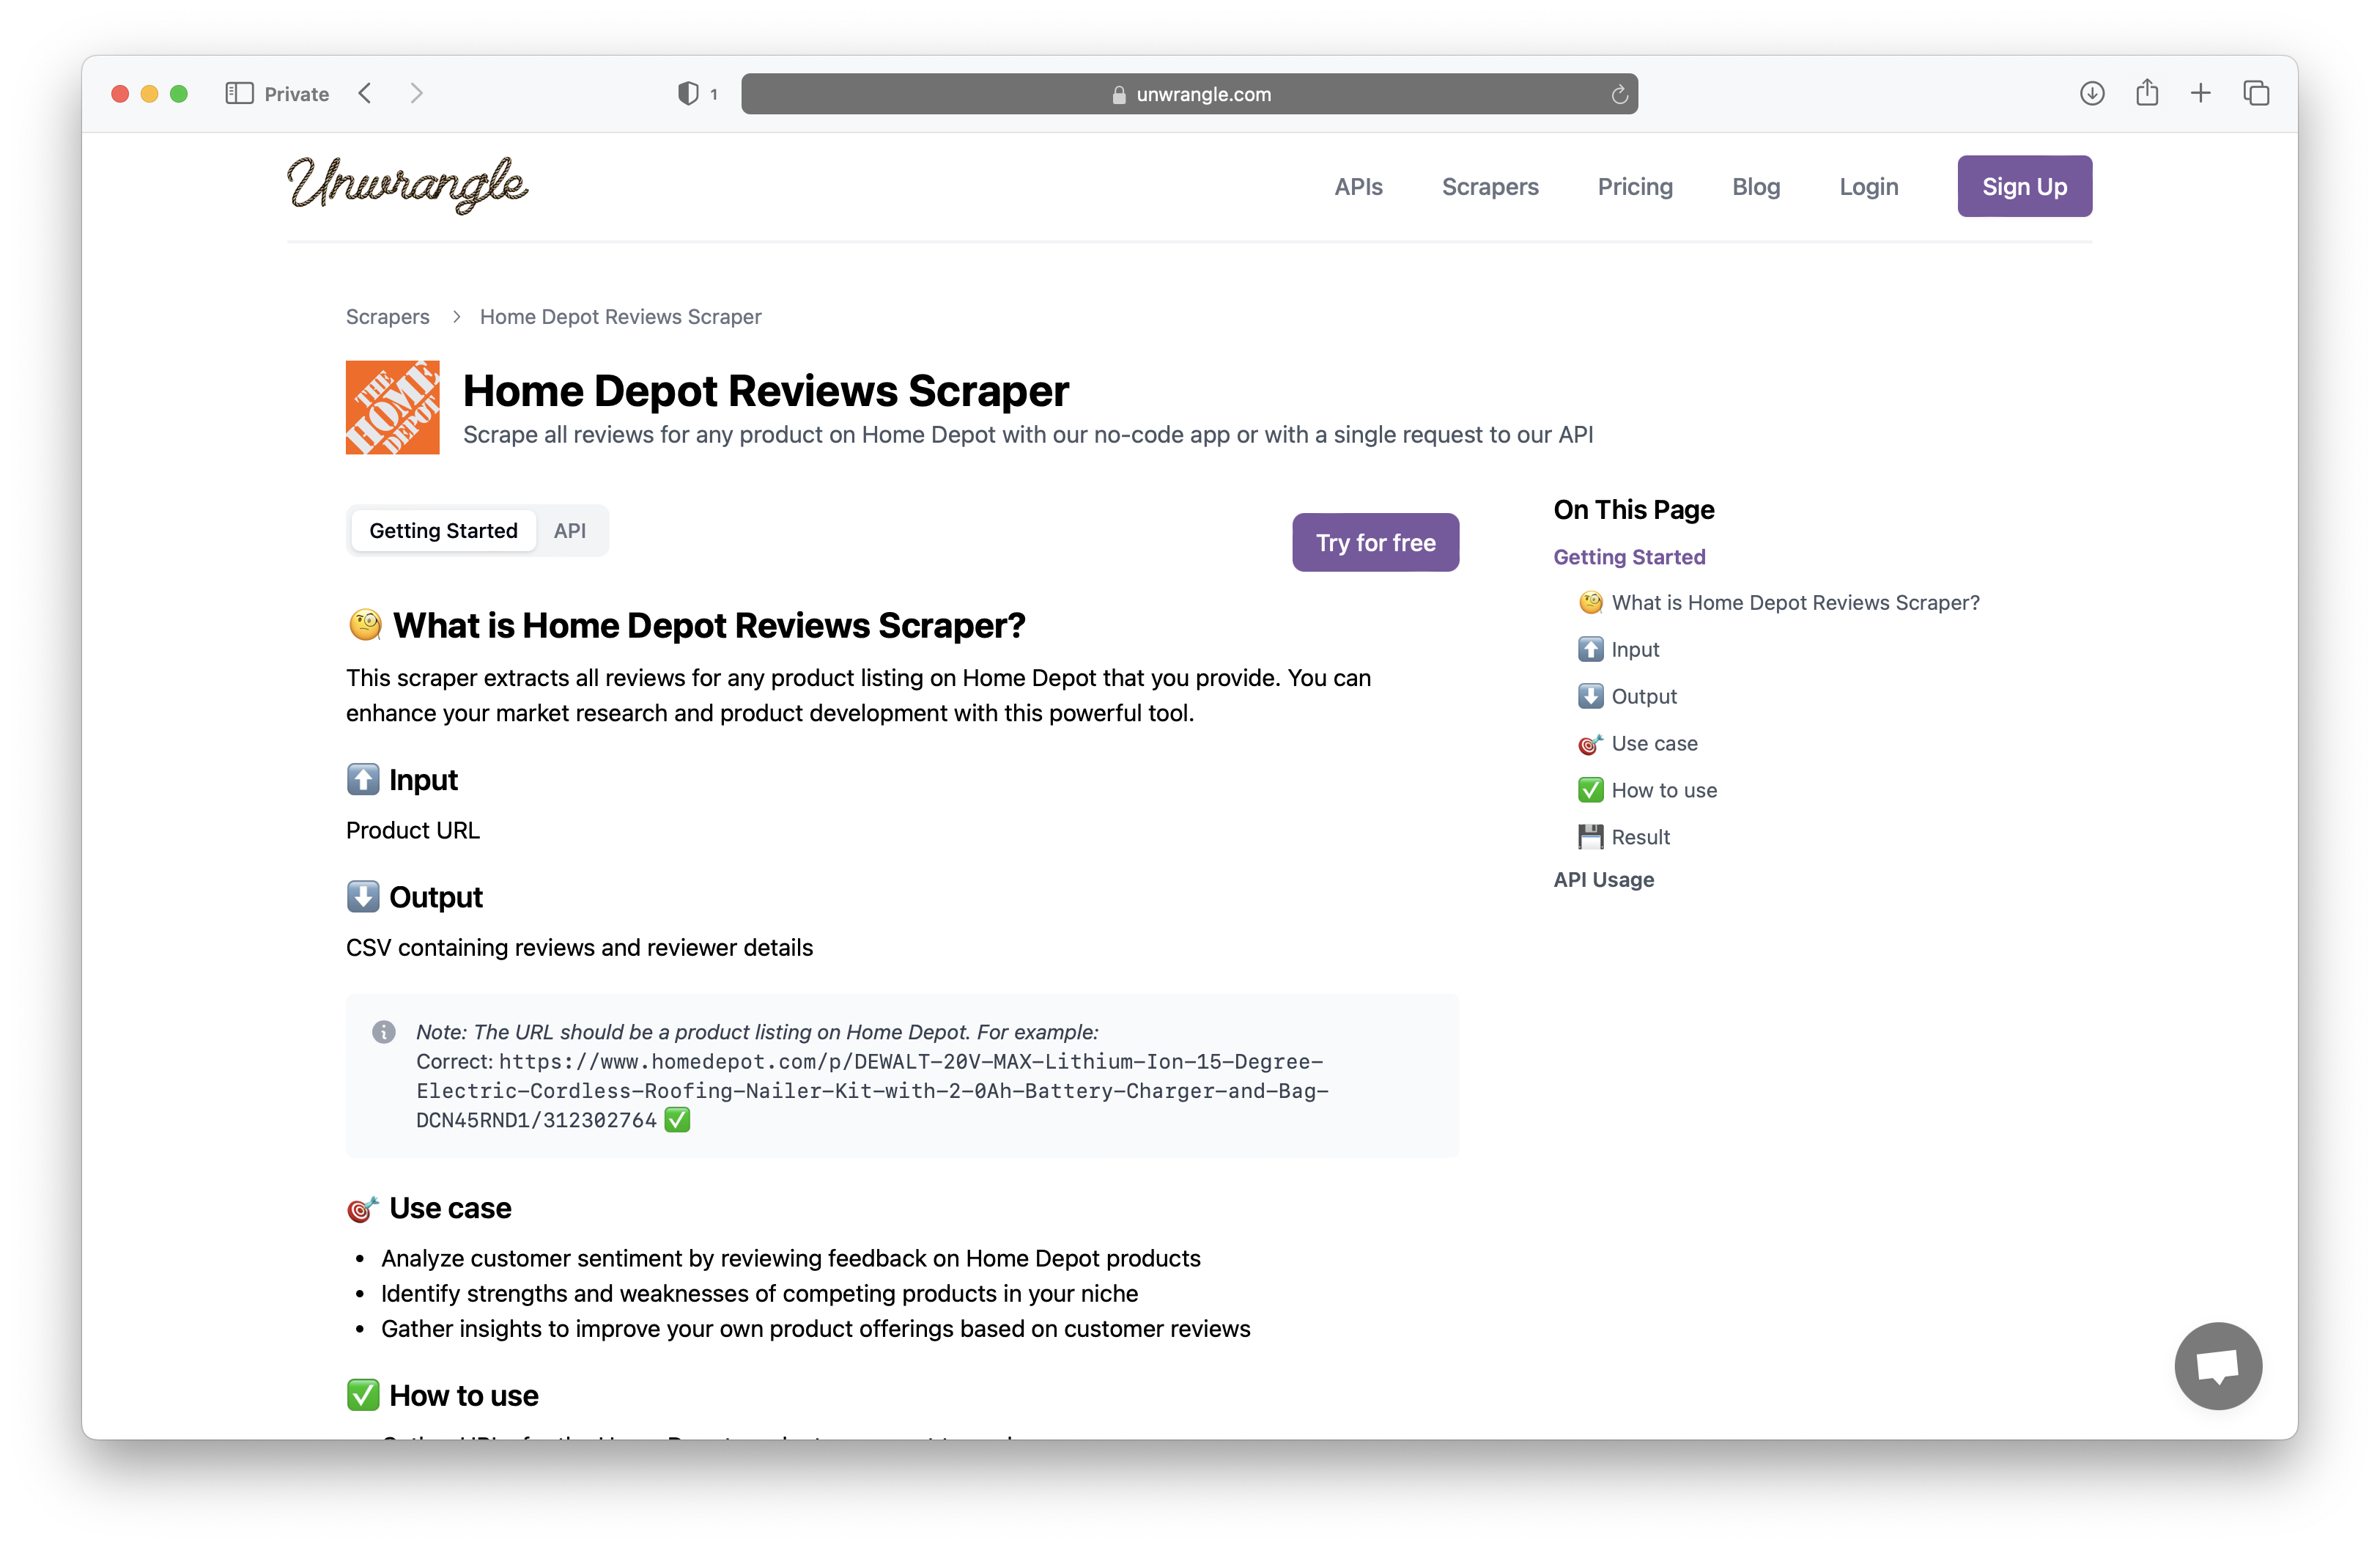Click the Home Depot Reviews Scraper page title
This screenshot has height=1548, width=2380.
click(766, 391)
